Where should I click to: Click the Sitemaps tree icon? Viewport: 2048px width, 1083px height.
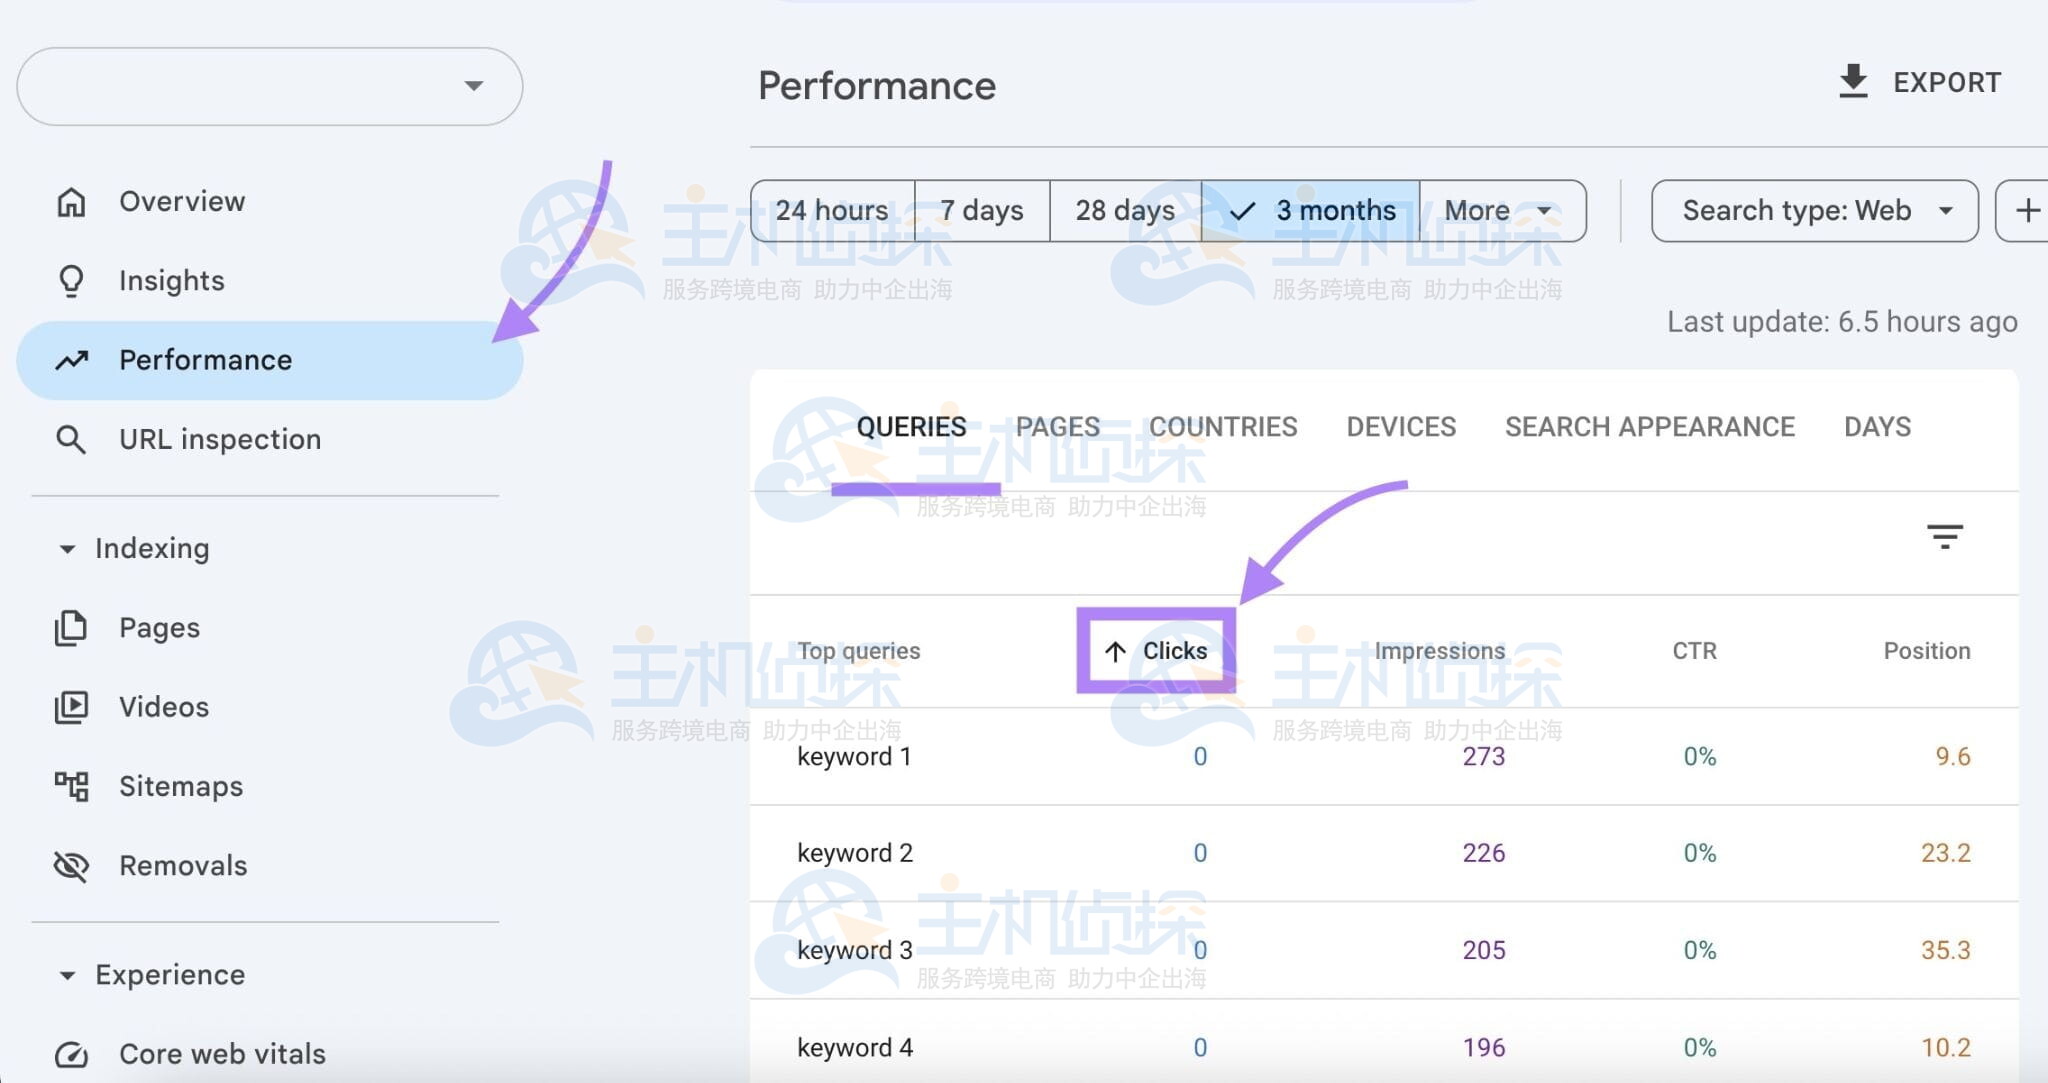pos(71,786)
